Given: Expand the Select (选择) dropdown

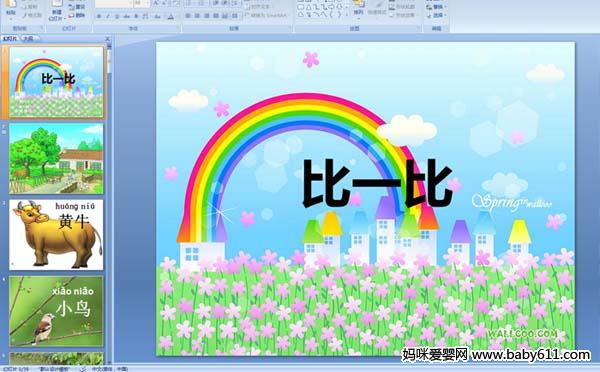Looking at the screenshot, I should pos(435,15).
